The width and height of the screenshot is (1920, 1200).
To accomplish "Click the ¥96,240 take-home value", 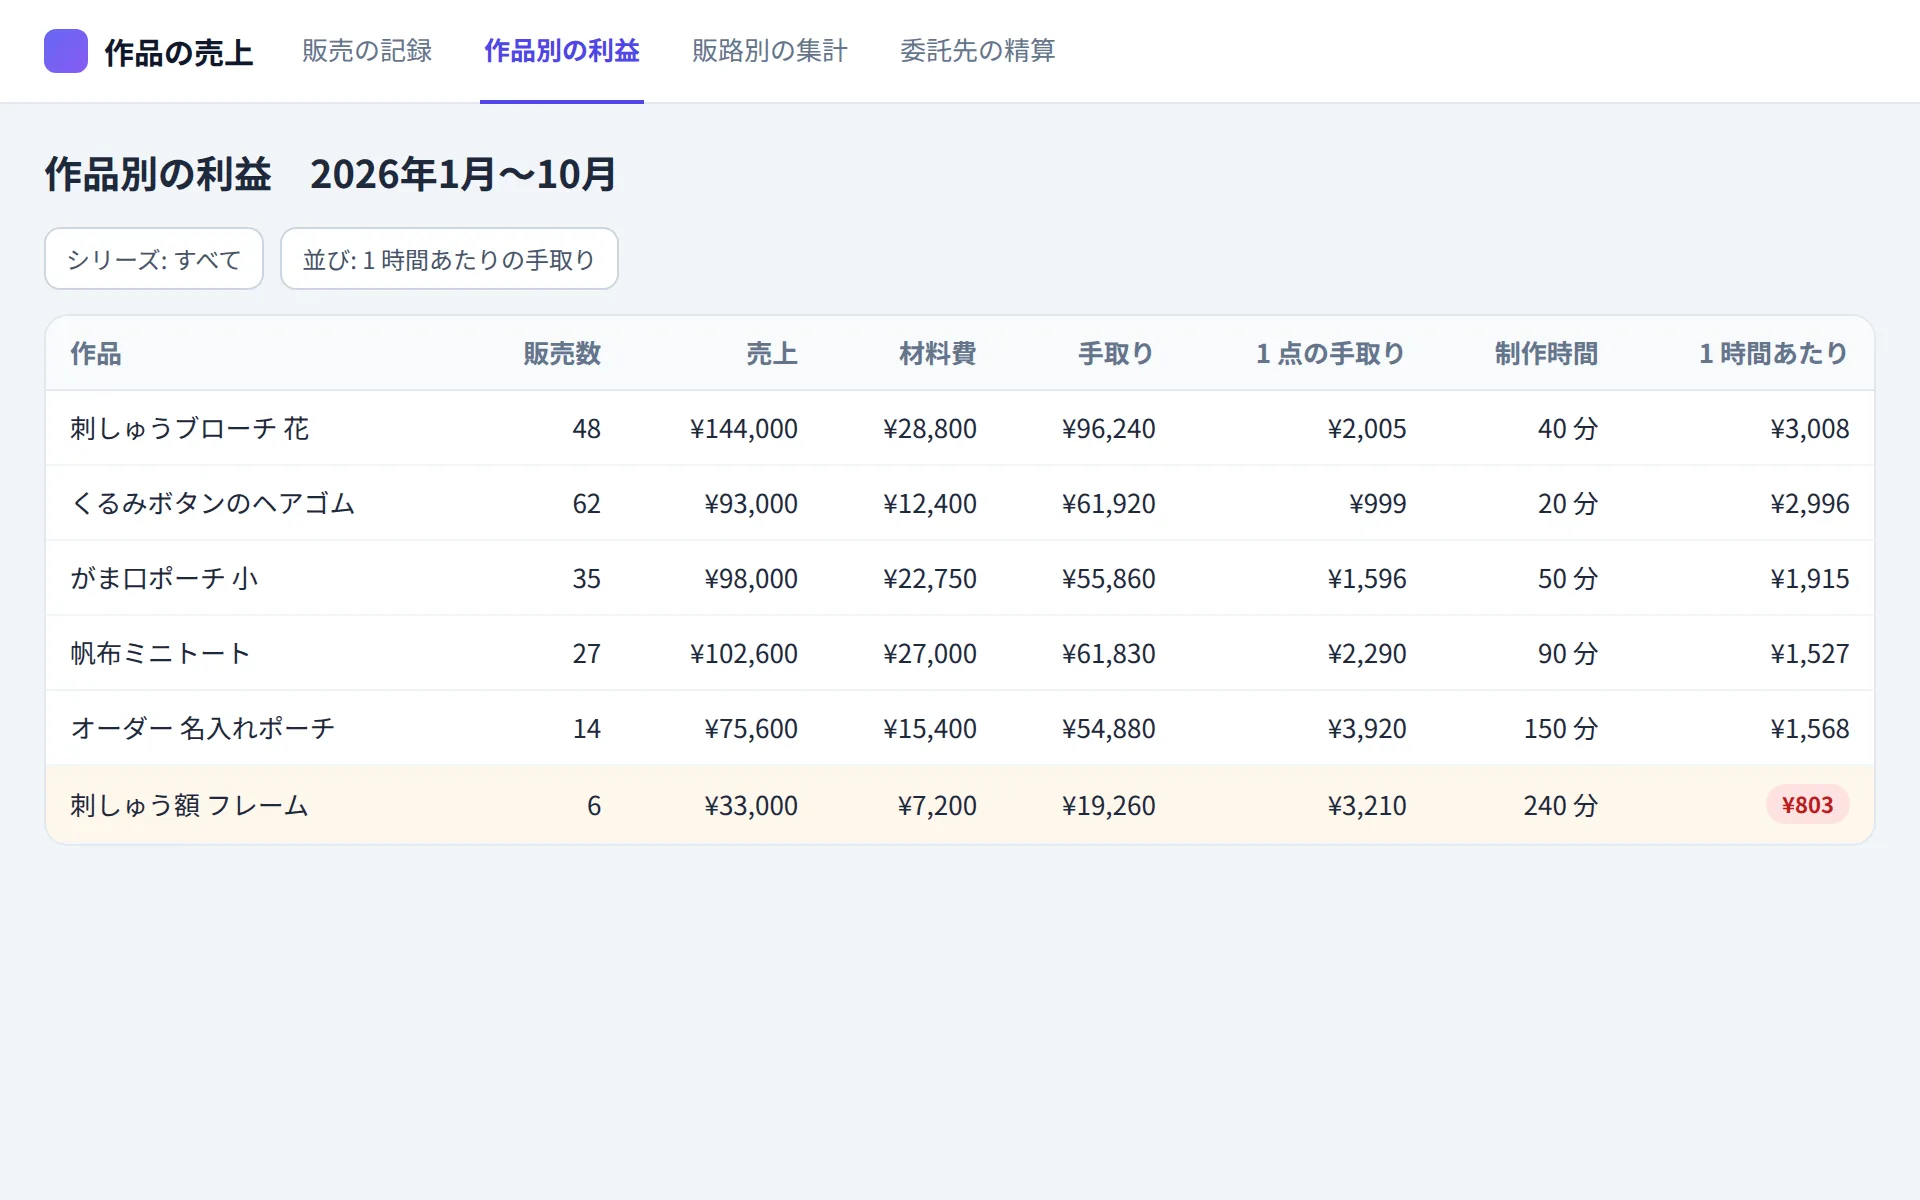I will pos(1109,428).
